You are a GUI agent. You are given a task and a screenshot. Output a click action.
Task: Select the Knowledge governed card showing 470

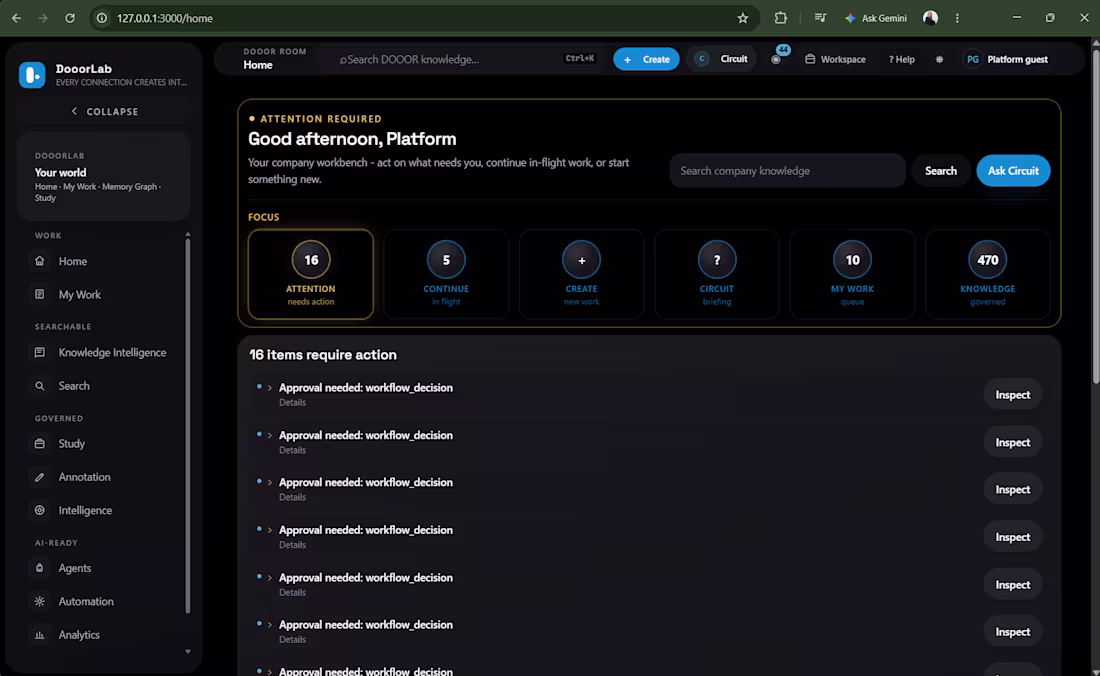(x=988, y=274)
